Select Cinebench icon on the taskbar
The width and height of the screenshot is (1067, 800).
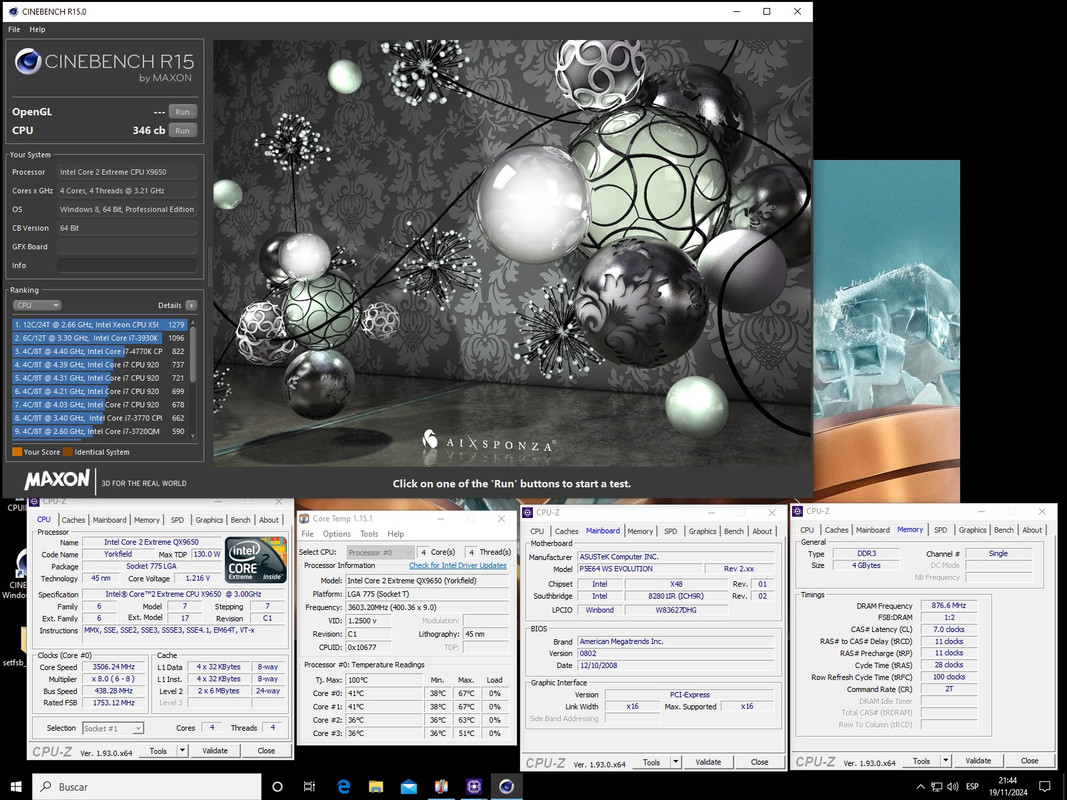506,786
